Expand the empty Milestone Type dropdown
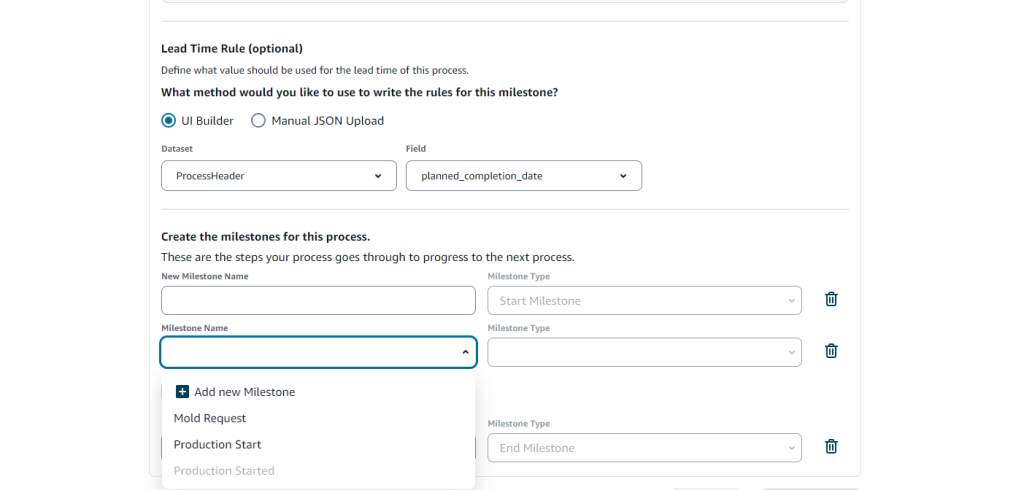1024x490 pixels. (x=644, y=352)
